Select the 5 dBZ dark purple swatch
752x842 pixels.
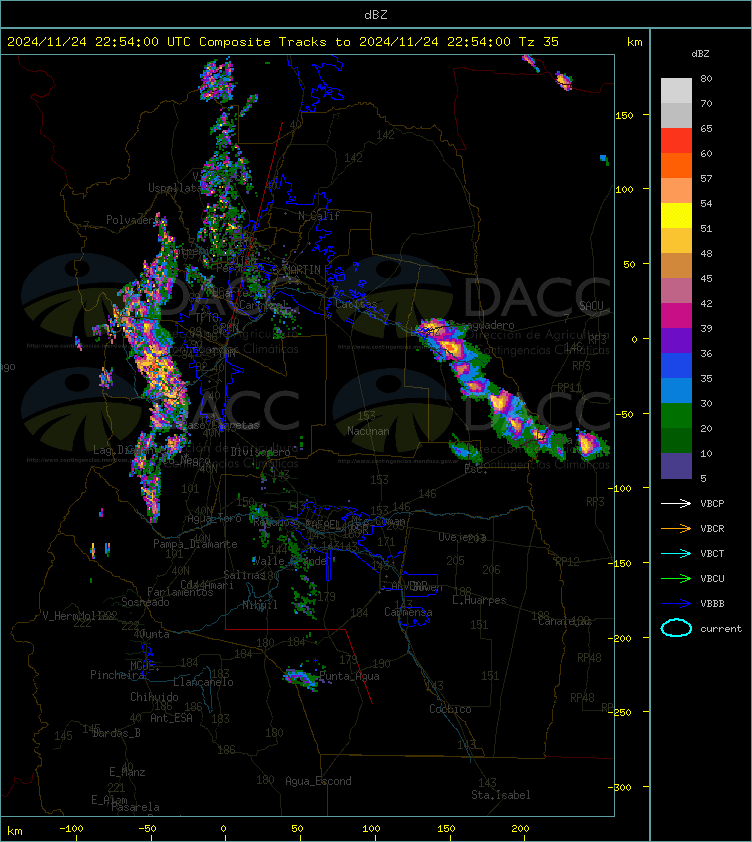tap(676, 466)
